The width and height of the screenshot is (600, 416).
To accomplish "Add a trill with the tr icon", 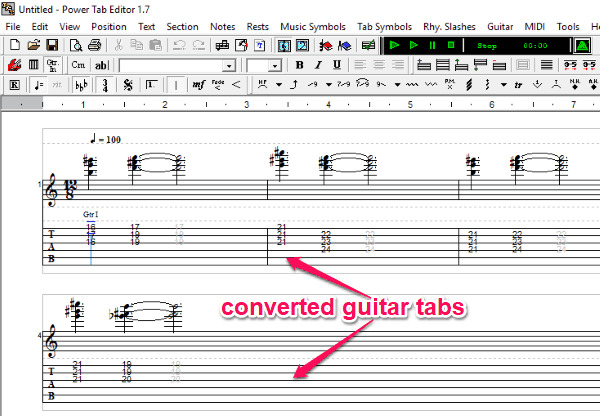I will pyautogui.click(x=518, y=85).
